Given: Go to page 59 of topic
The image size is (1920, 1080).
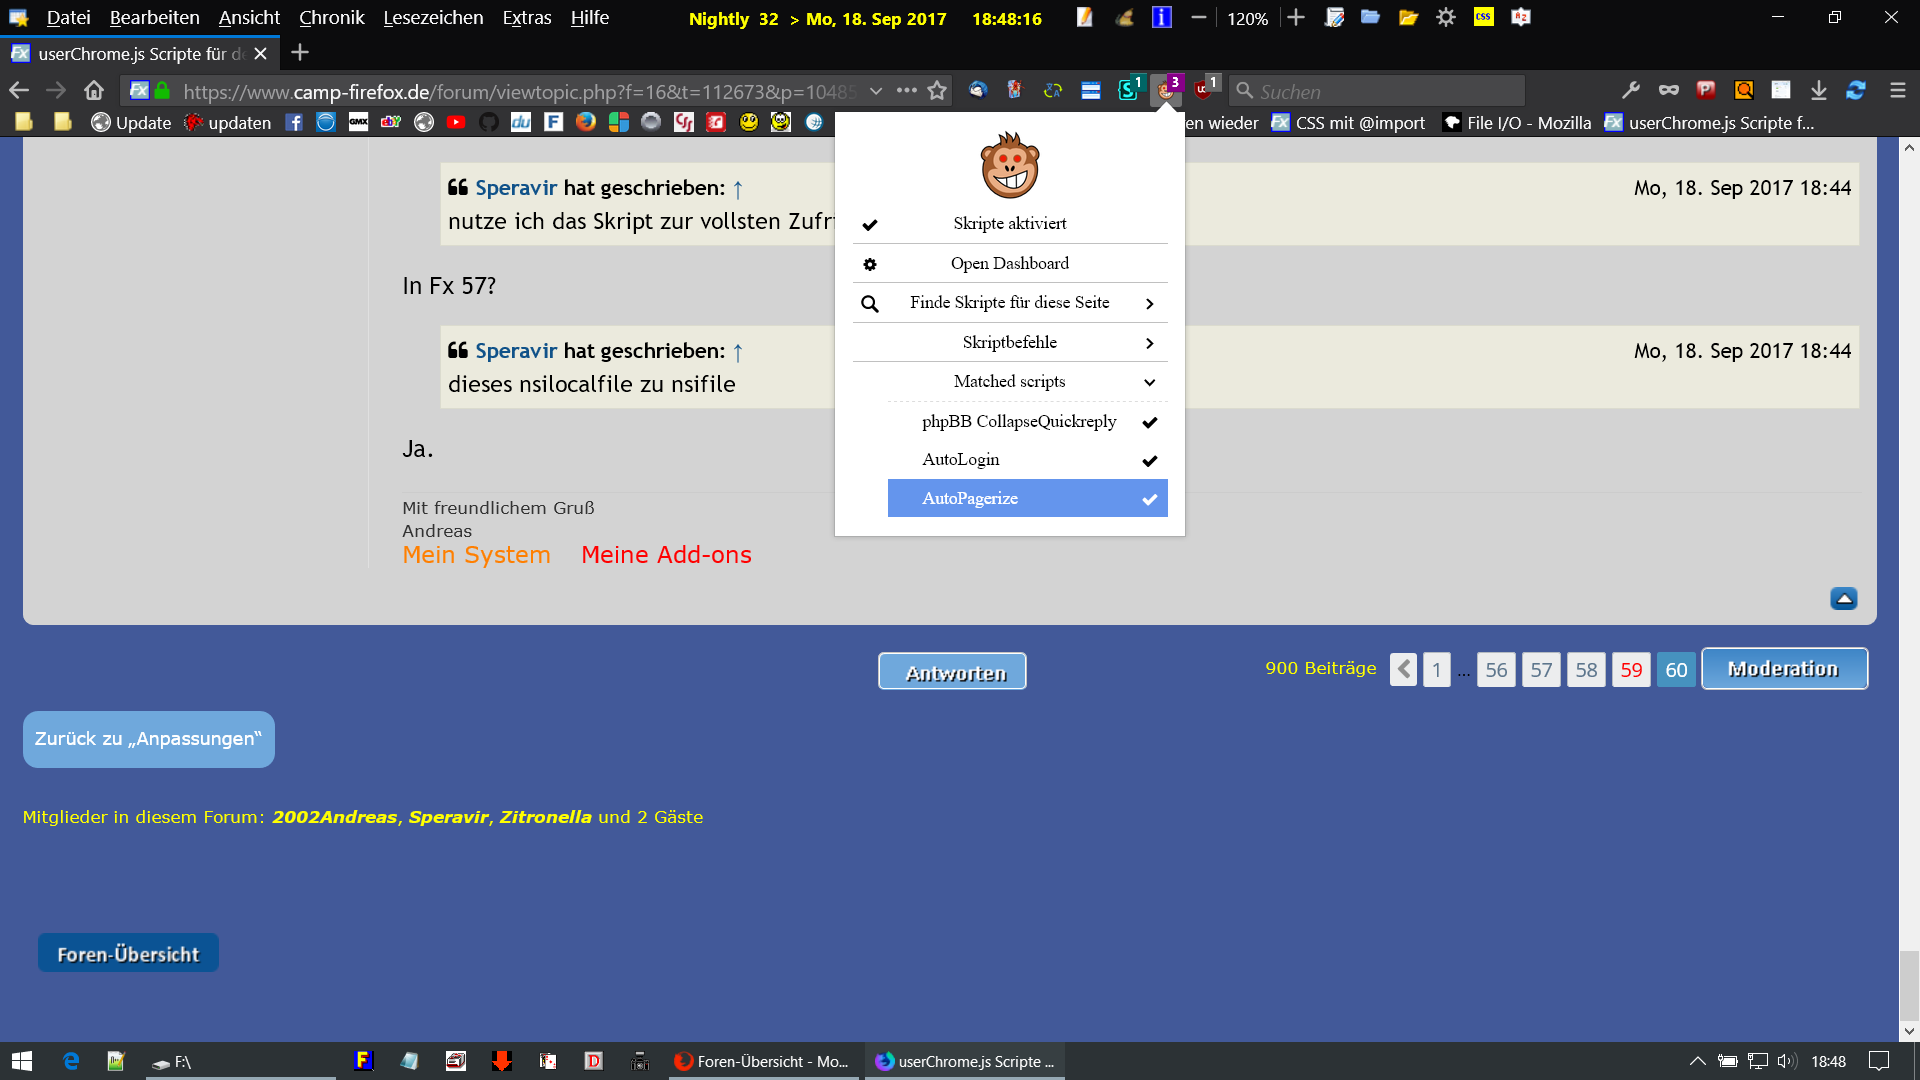Looking at the screenshot, I should 1630,670.
